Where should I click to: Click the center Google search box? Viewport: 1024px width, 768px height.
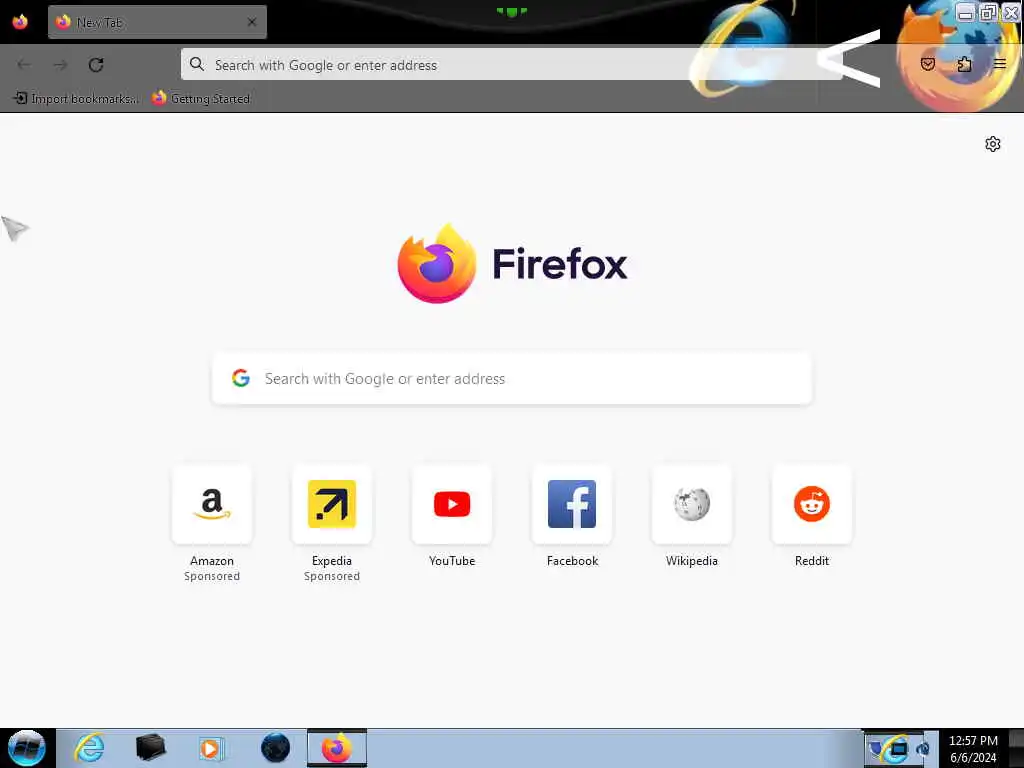[512, 379]
